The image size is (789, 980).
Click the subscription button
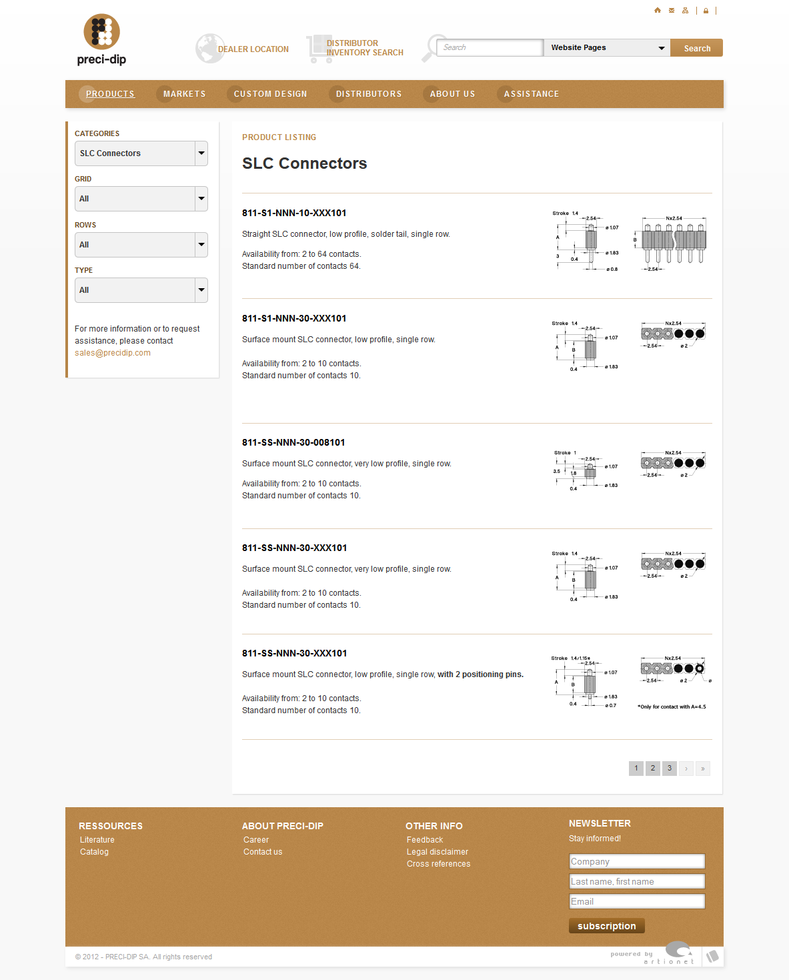[x=606, y=926]
